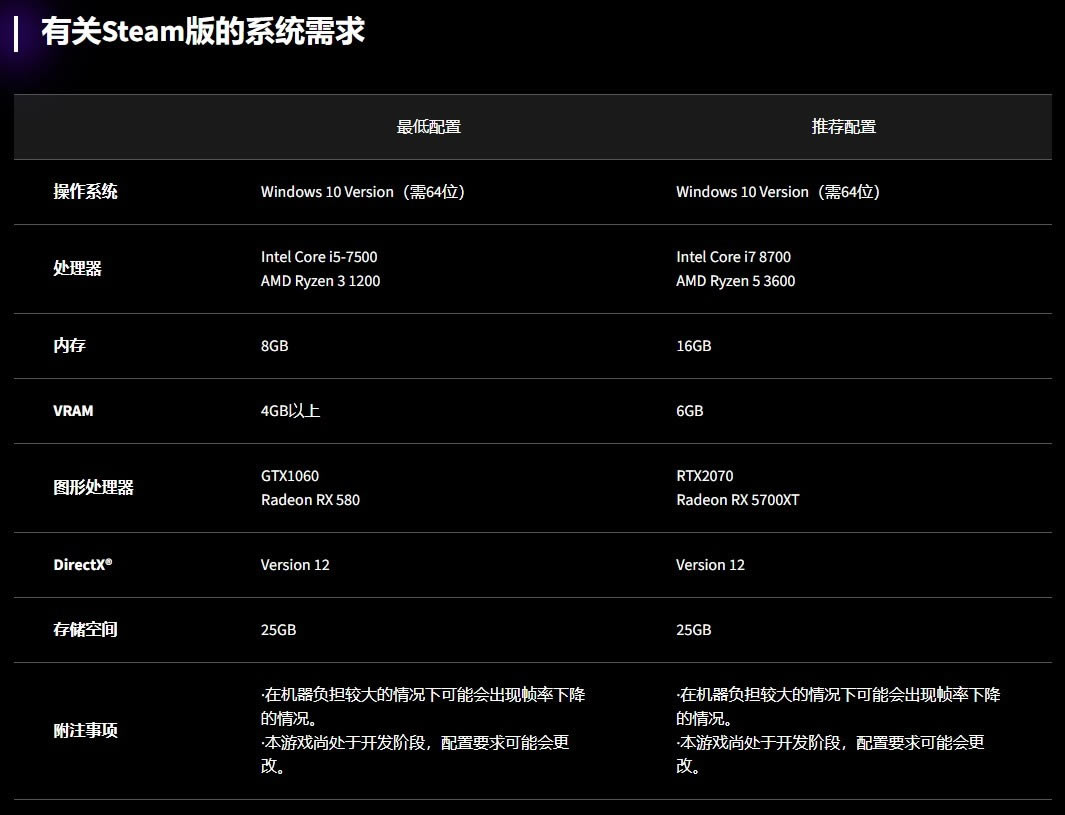Viewport: 1065px width, 815px height.
Task: Click the DirectX® row label
Action: click(x=82, y=565)
